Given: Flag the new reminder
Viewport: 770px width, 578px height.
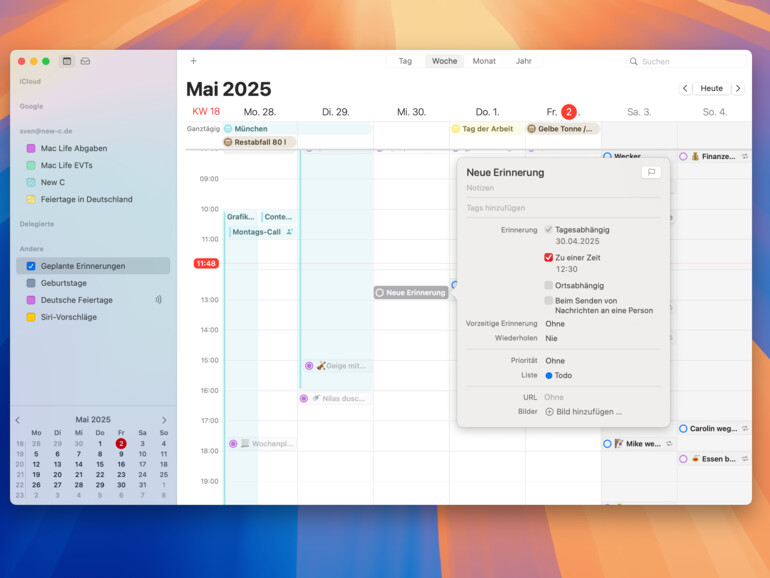Looking at the screenshot, I should tap(651, 172).
